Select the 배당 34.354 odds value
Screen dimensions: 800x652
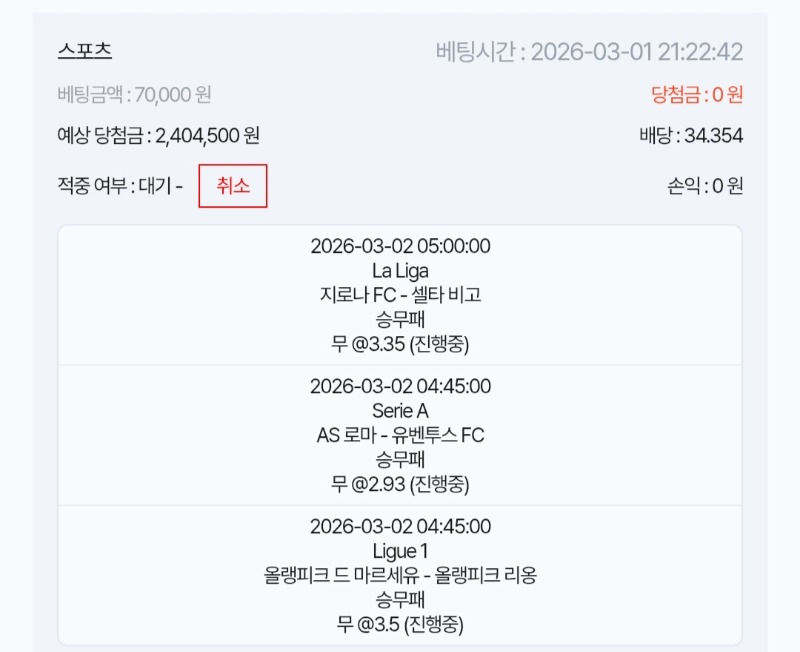click(690, 136)
